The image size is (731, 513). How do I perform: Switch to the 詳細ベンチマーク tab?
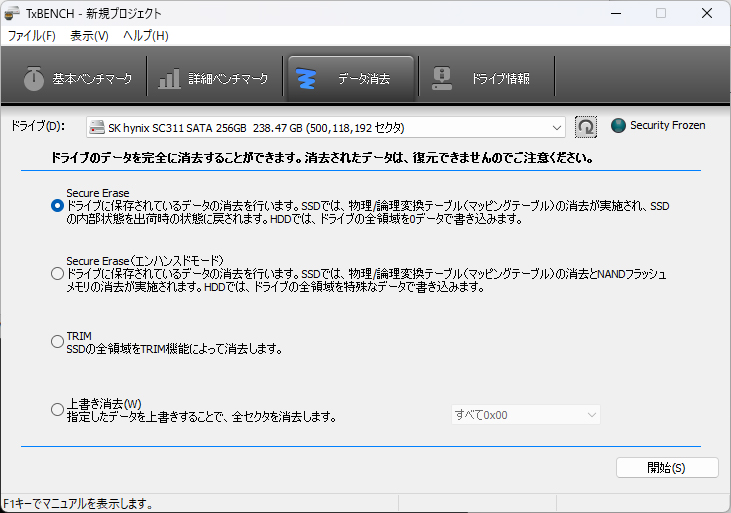214,79
